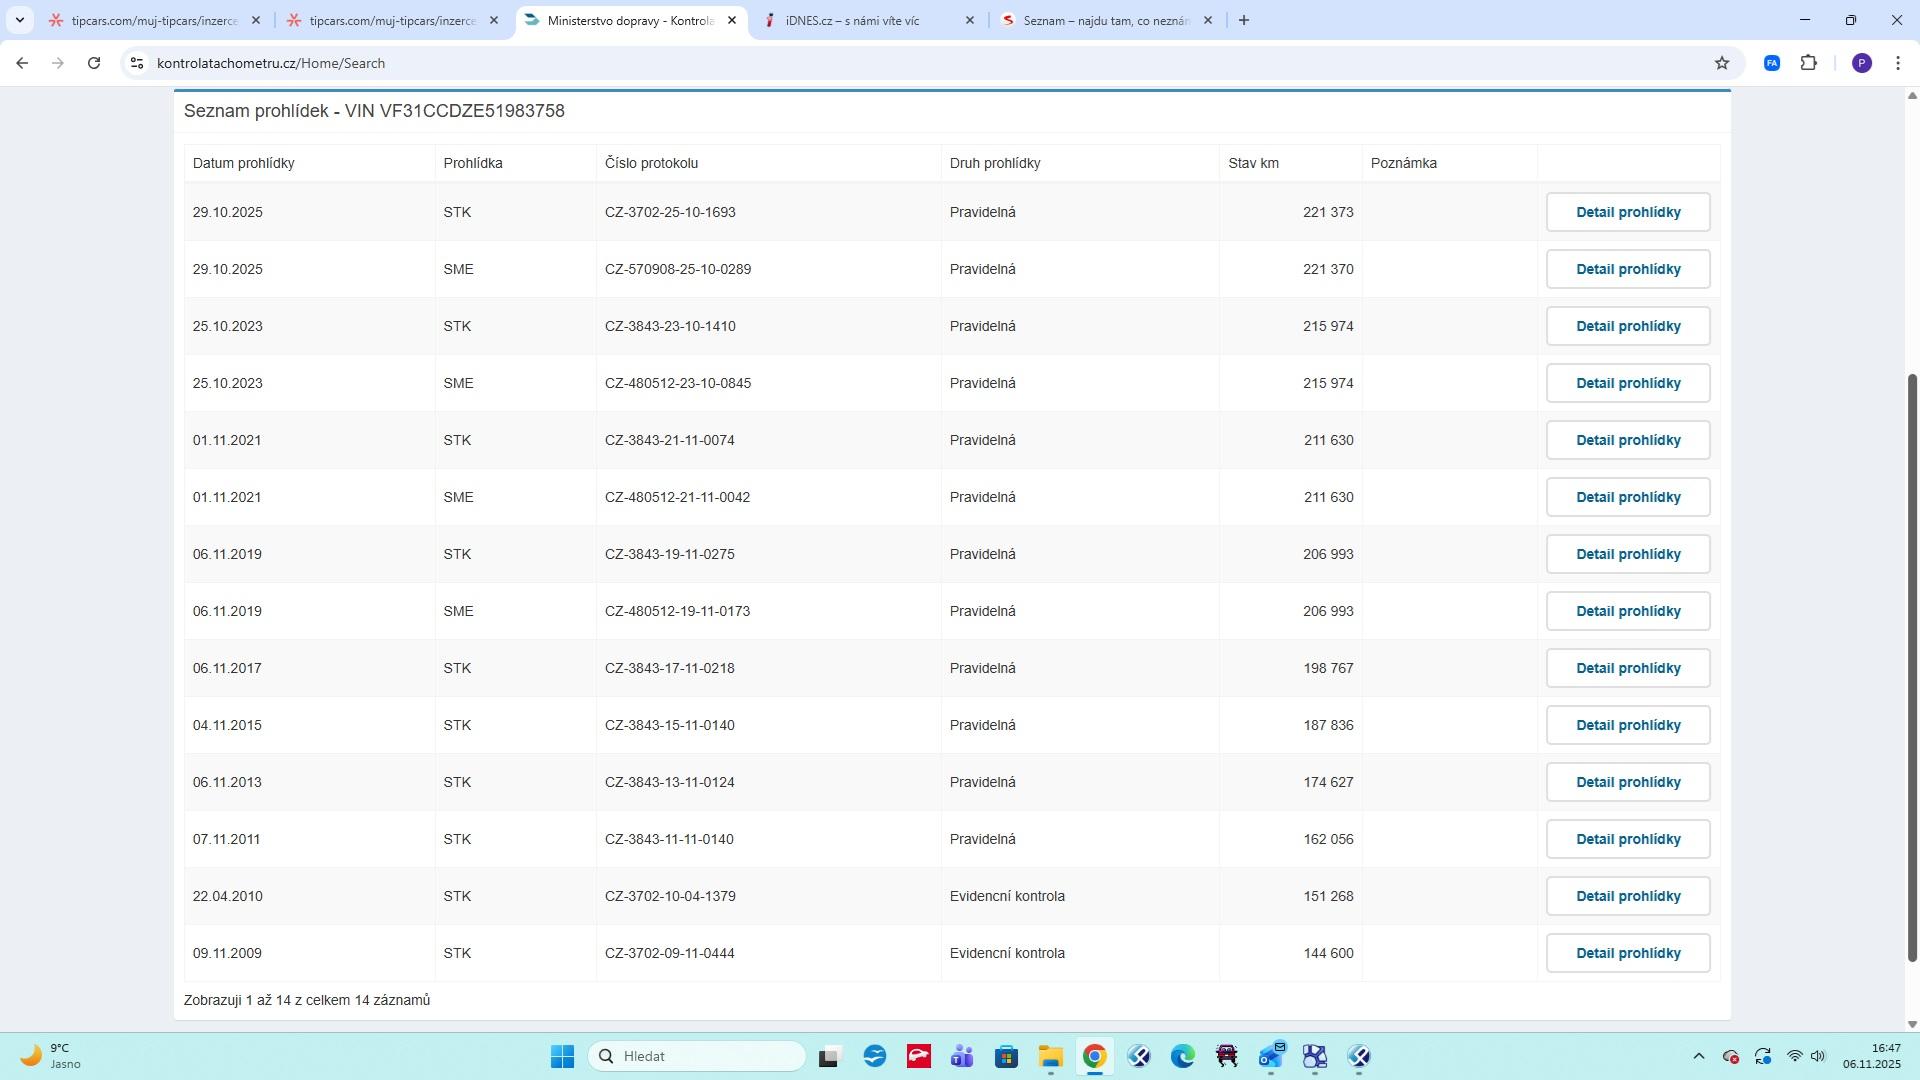Click the browser reload page icon
1920x1080 pixels.
pos(94,63)
